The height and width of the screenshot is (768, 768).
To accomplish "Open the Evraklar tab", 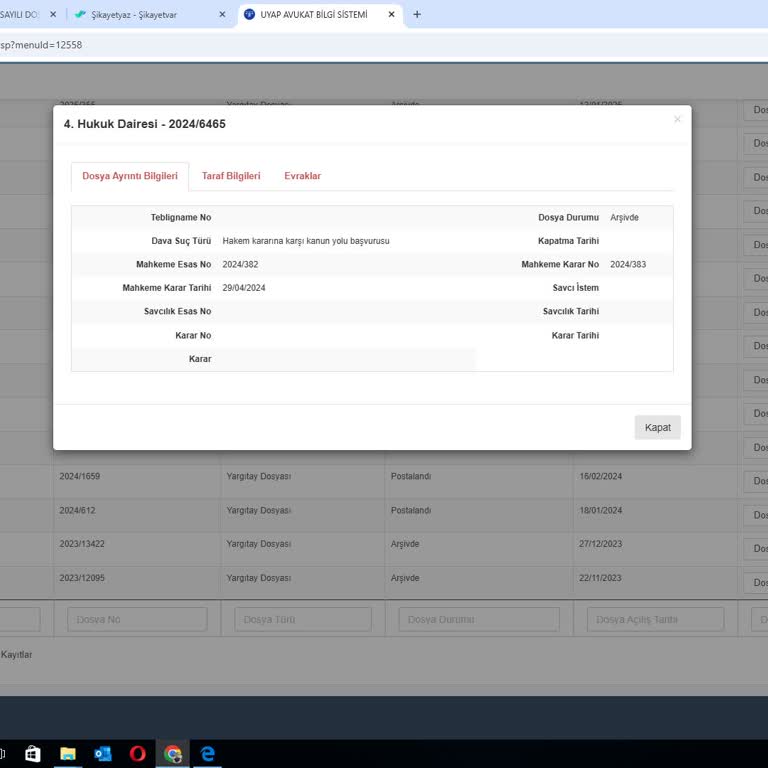I will 303,176.
